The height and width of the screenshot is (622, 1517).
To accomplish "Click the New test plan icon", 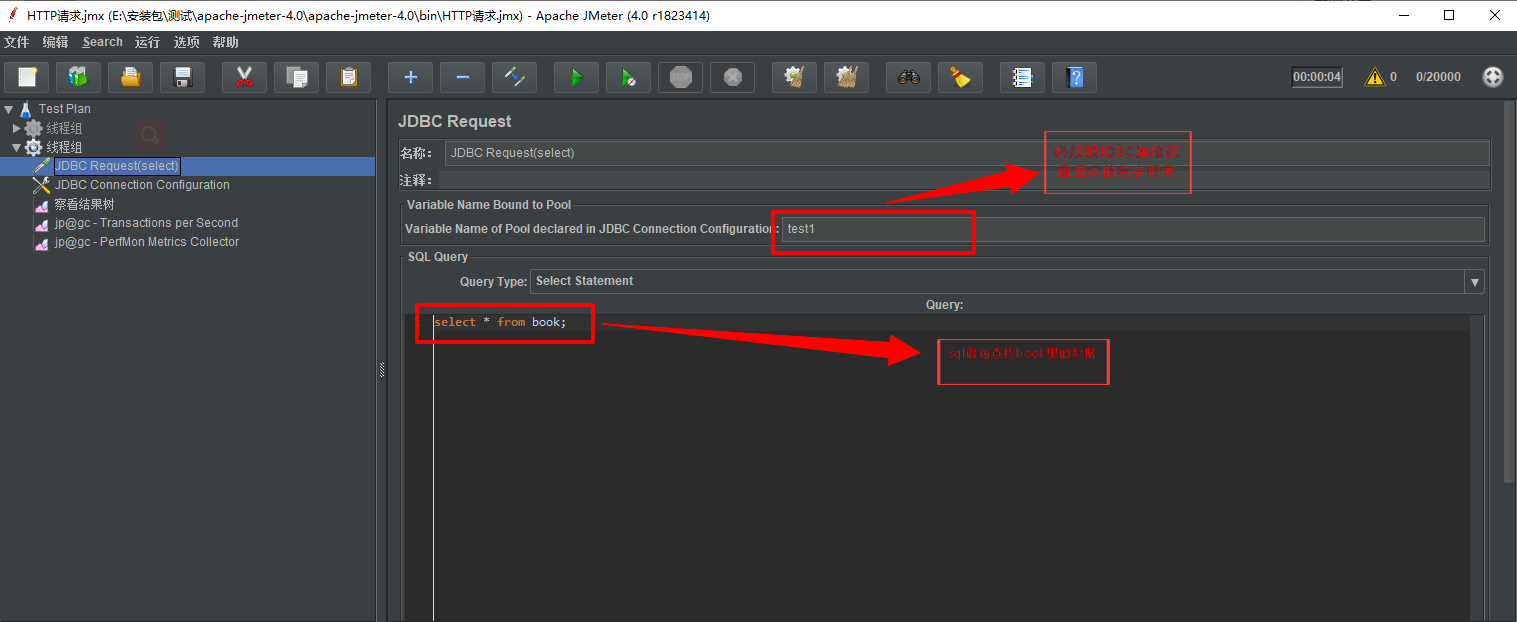I will point(27,77).
